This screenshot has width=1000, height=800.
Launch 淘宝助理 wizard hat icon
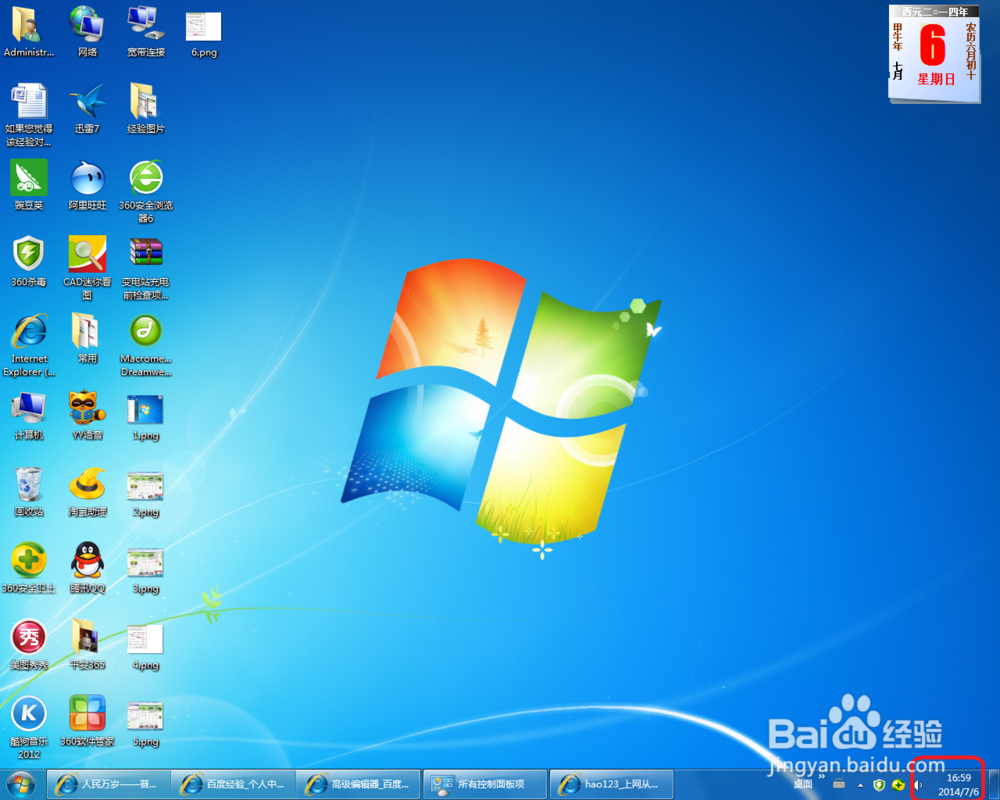click(x=87, y=492)
